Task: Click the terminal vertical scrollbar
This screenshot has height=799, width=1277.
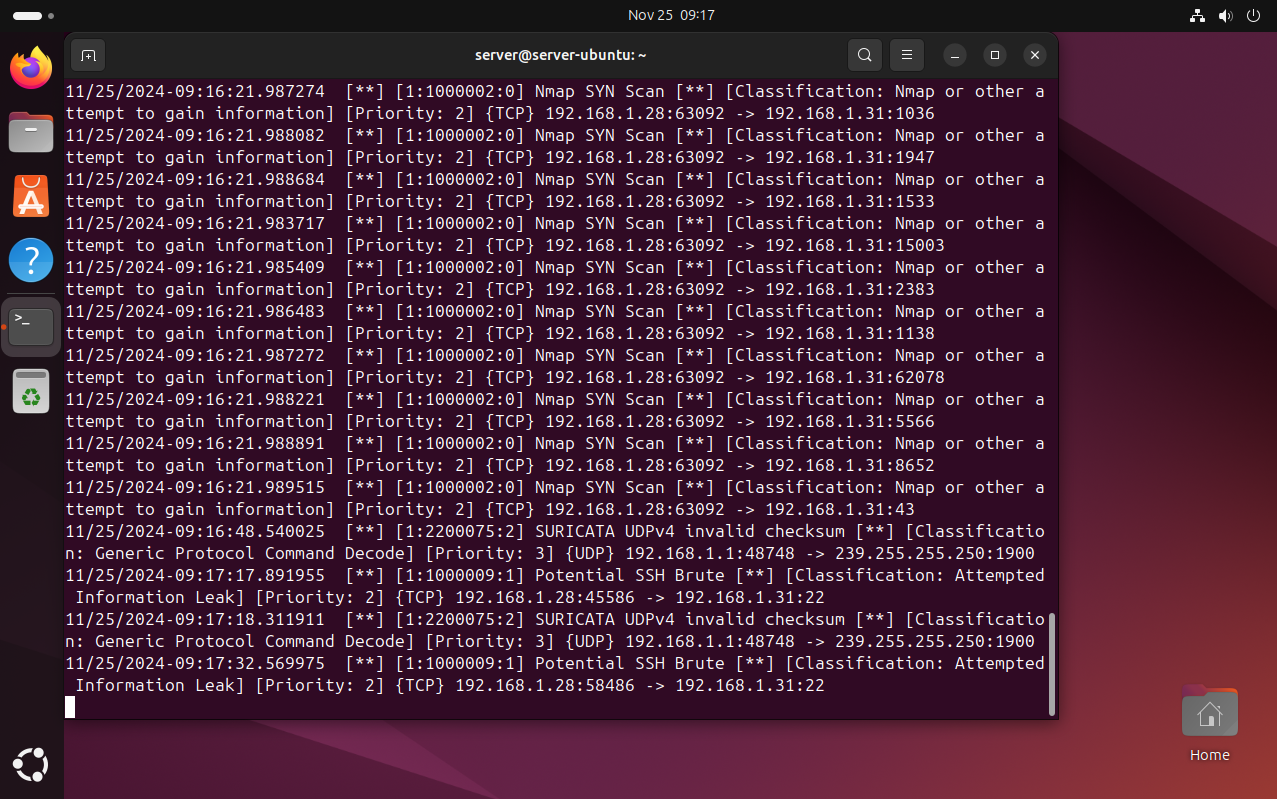Action: tap(1052, 664)
